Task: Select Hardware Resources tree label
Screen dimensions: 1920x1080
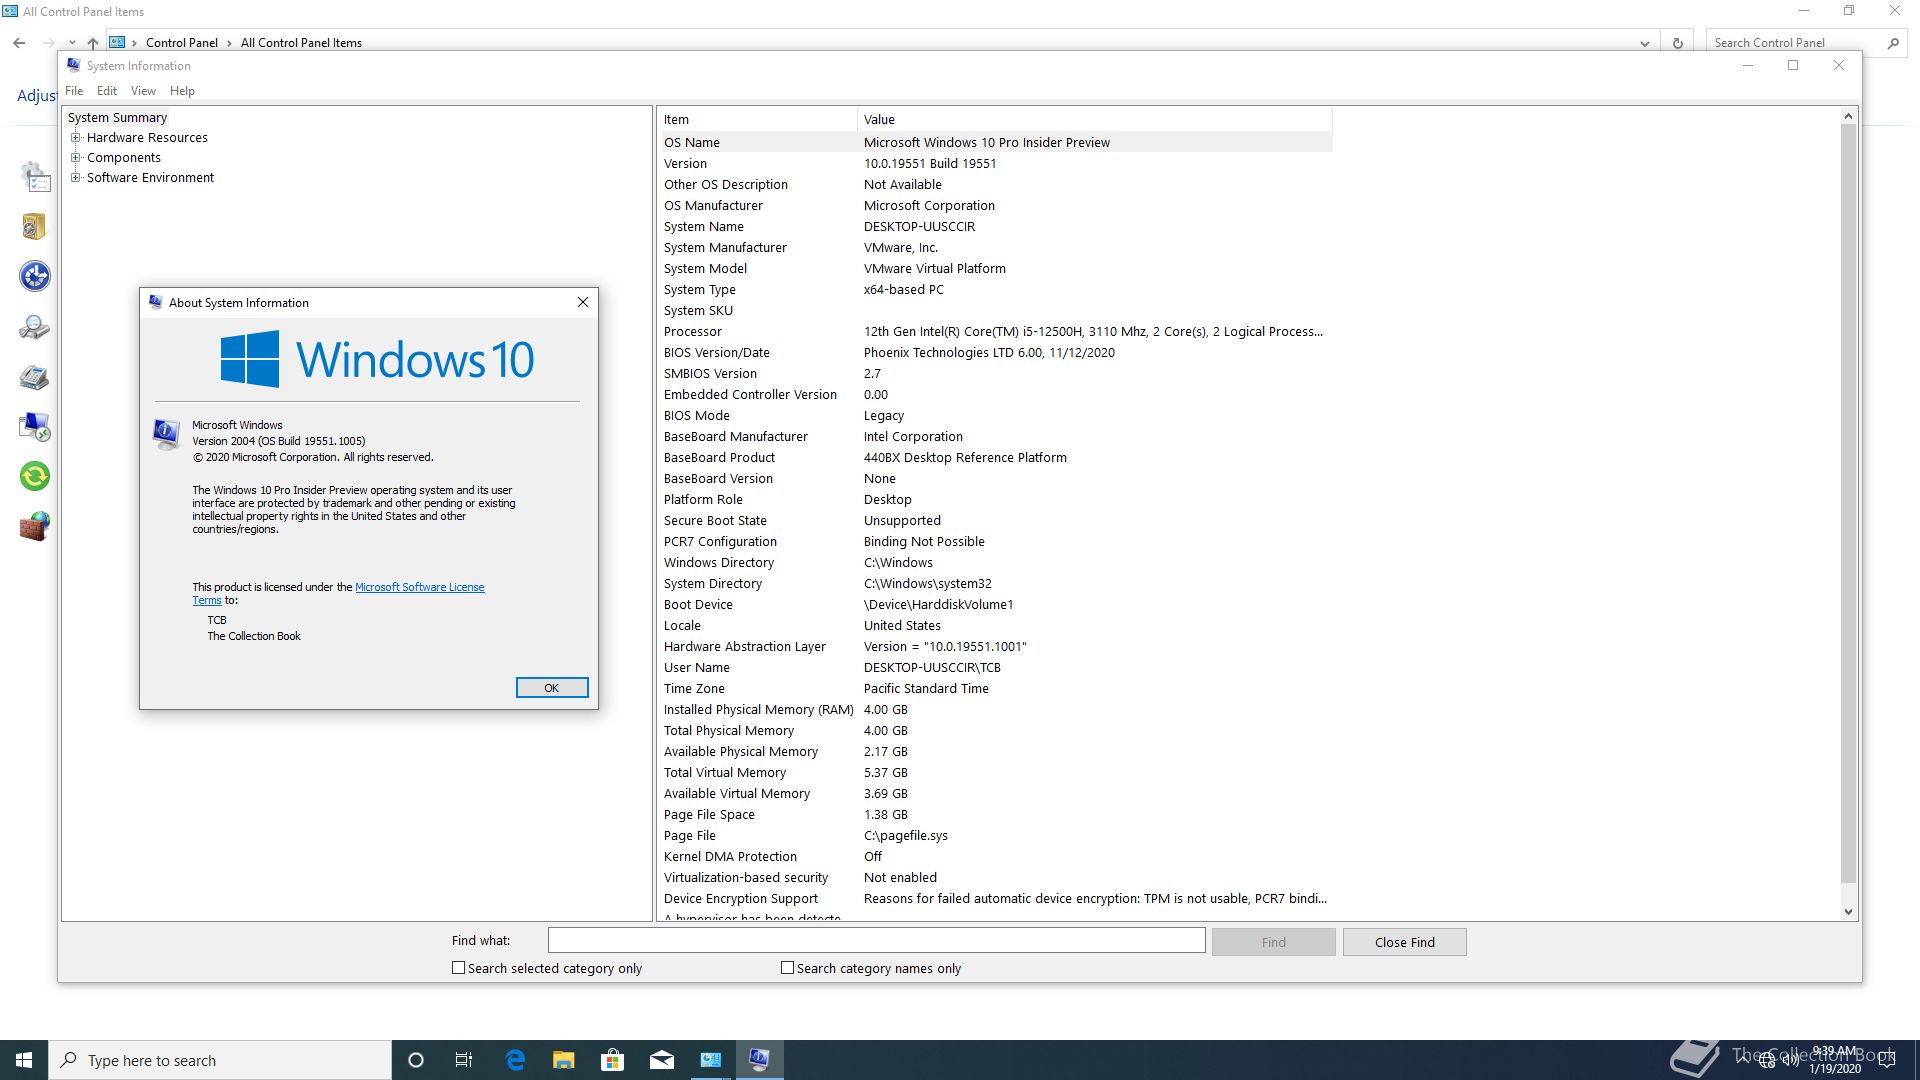Action: coord(147,138)
